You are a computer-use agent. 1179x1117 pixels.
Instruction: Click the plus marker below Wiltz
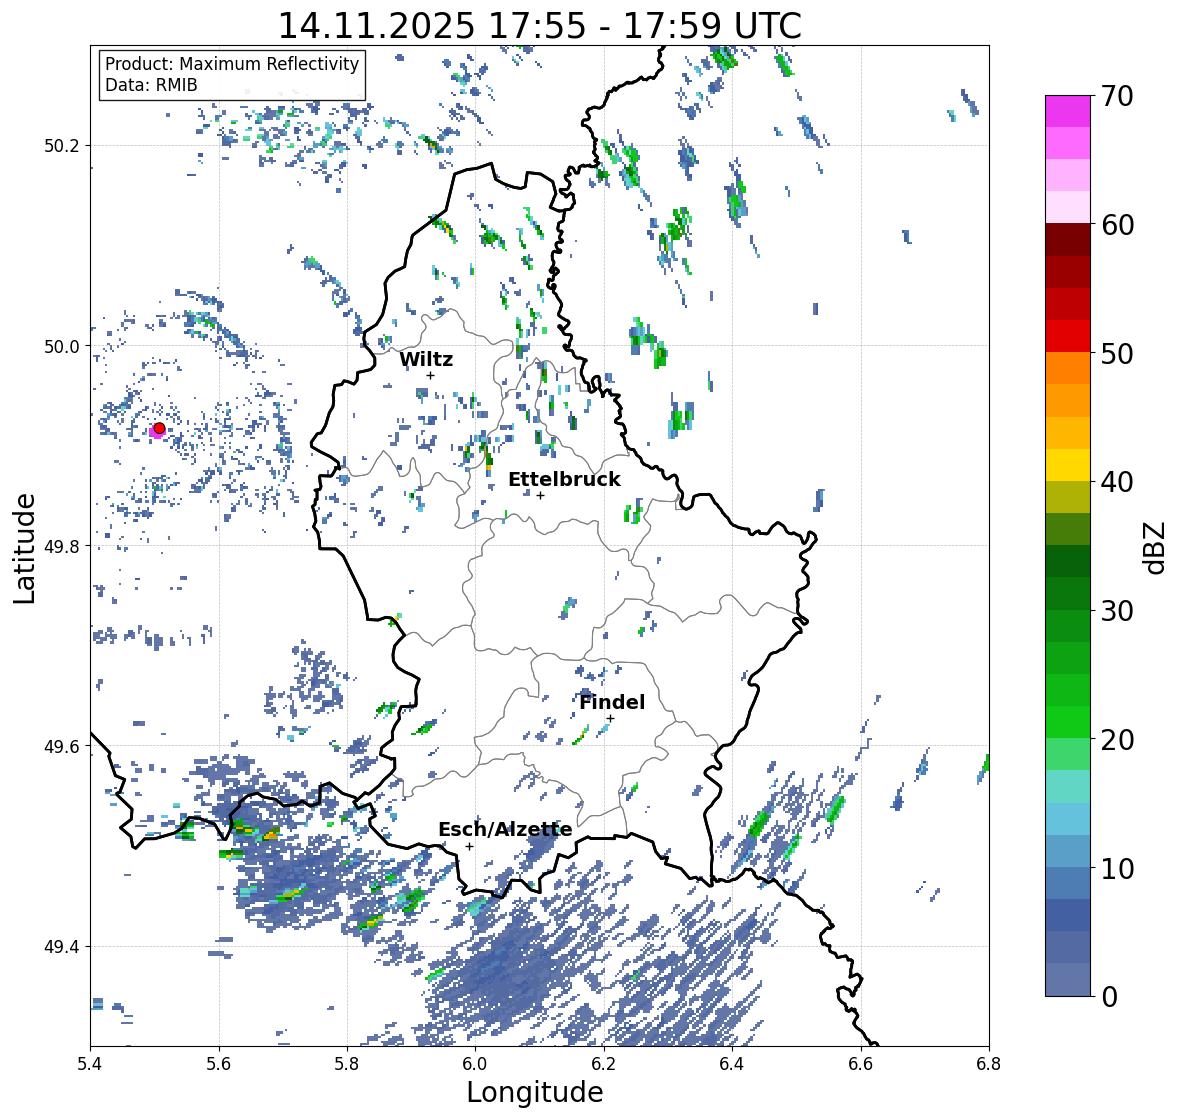coord(430,375)
